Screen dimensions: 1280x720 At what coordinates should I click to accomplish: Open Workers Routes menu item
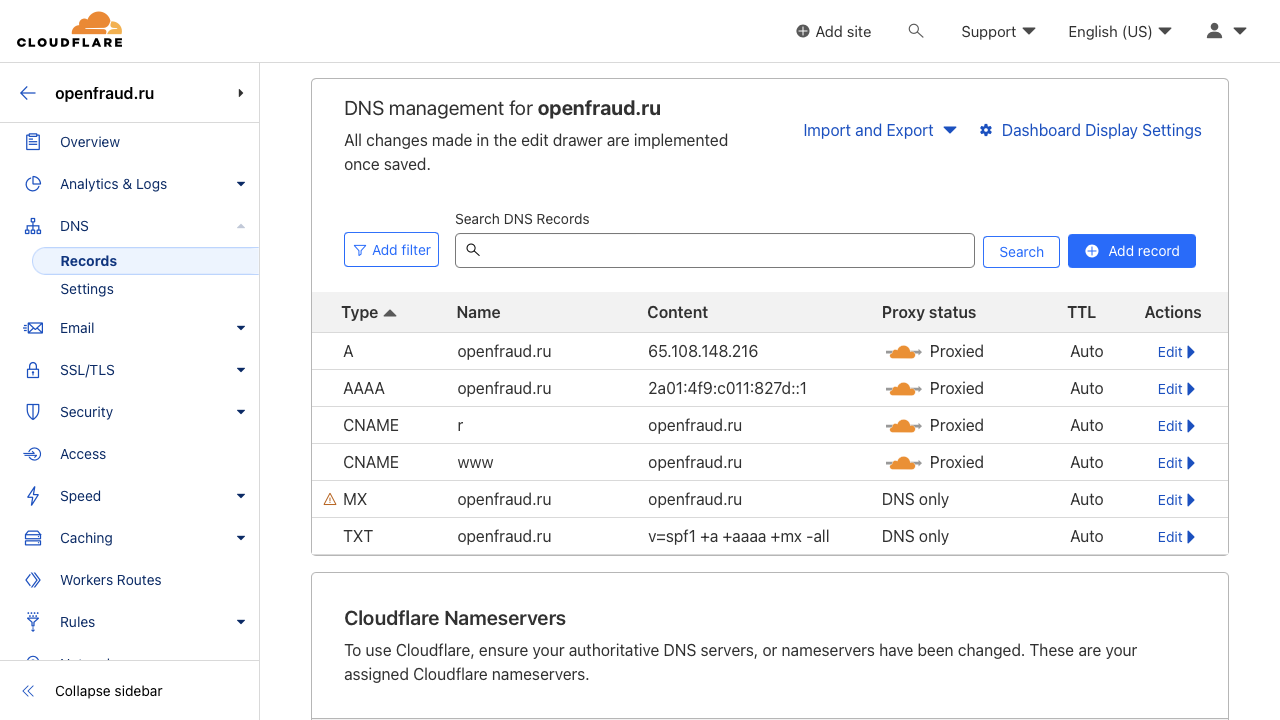pyautogui.click(x=110, y=580)
